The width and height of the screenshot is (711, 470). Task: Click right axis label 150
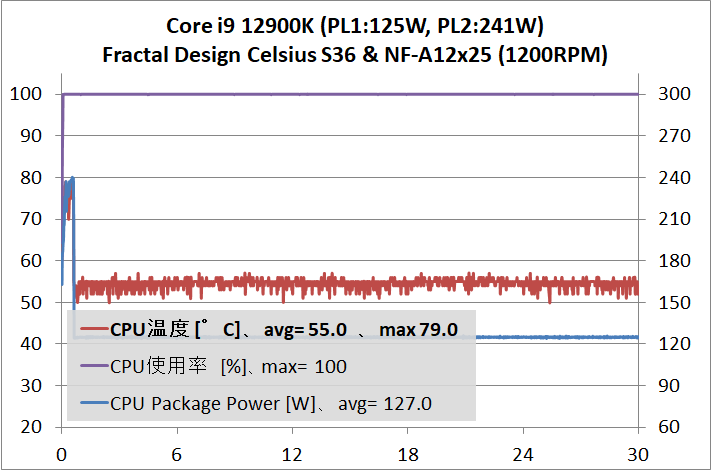[x=674, y=302]
